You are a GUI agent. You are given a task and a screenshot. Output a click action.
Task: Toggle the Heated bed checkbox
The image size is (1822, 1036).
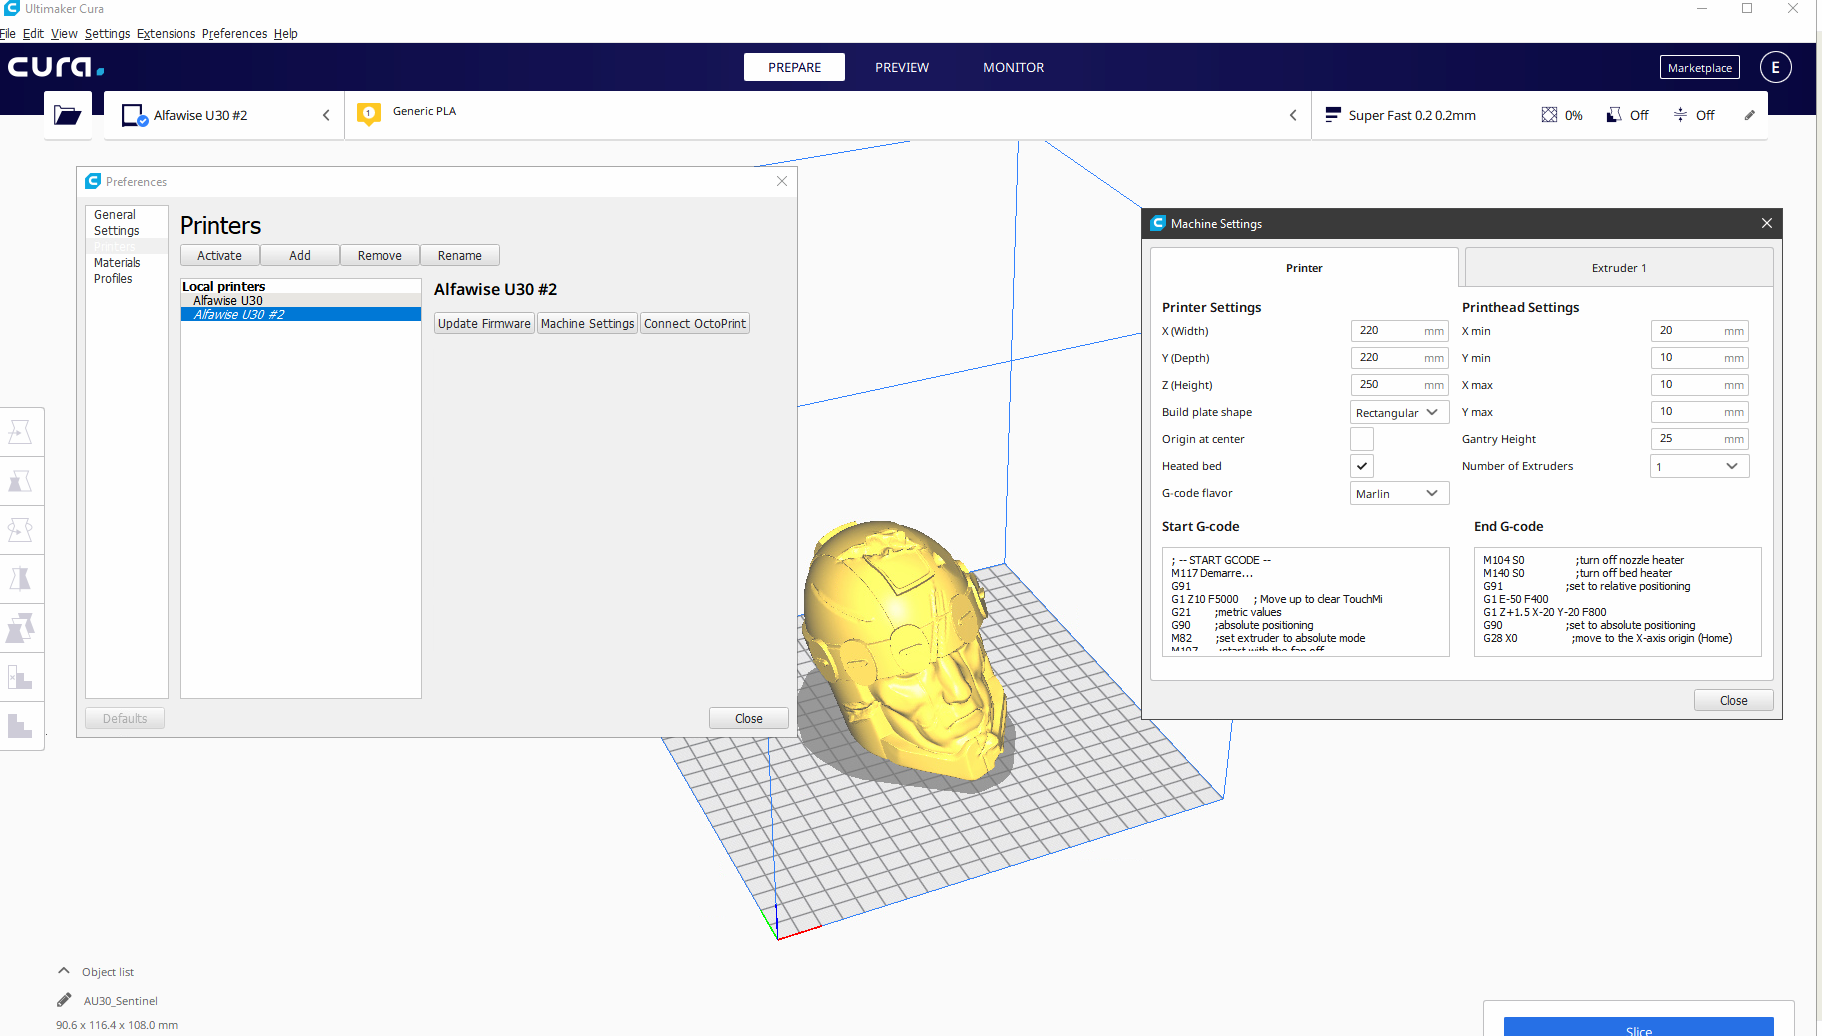1362,466
